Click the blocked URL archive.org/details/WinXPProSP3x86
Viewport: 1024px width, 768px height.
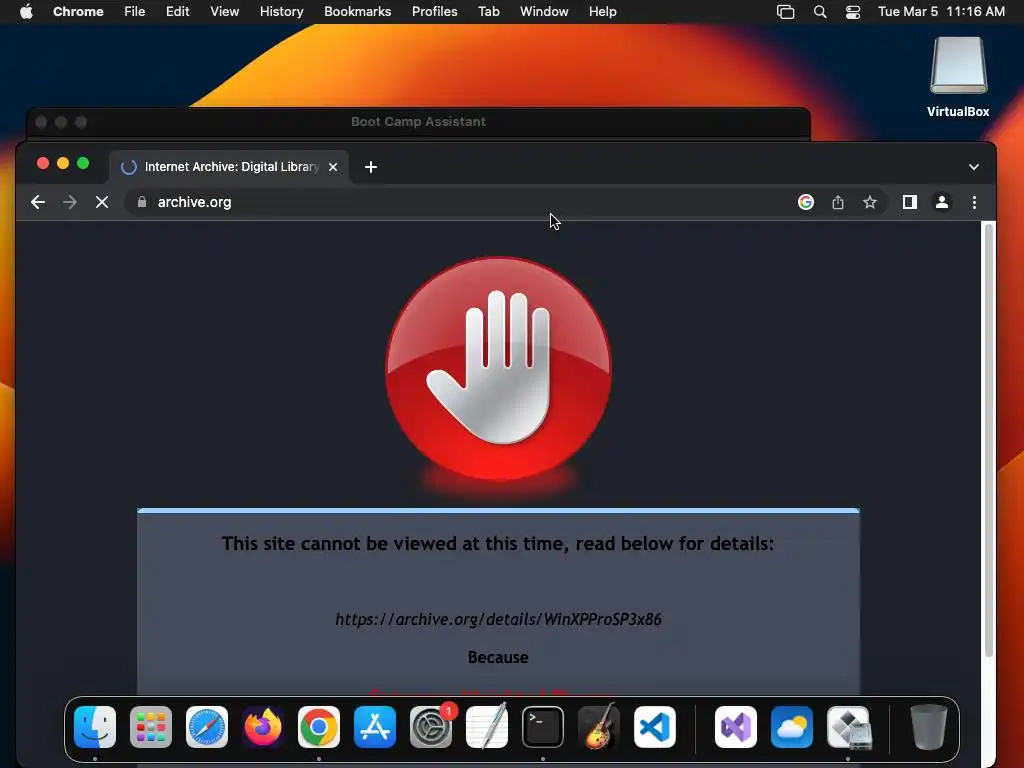tap(498, 619)
